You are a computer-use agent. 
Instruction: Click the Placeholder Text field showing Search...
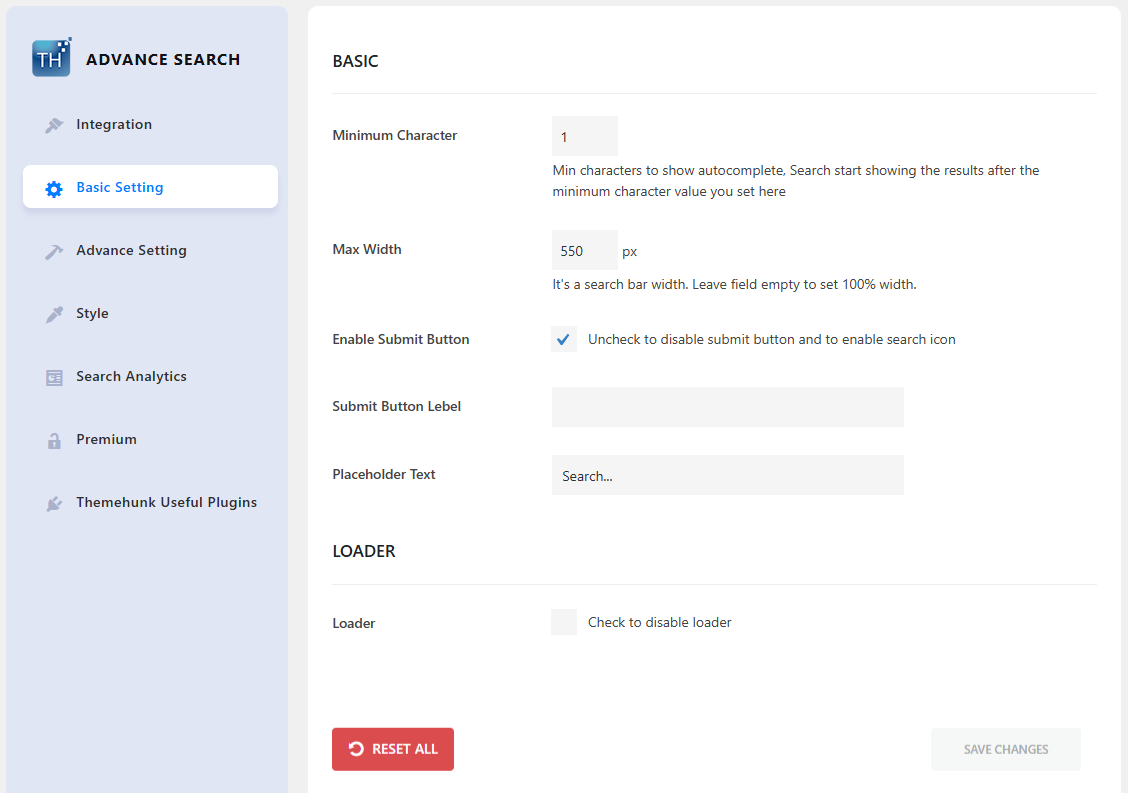pyautogui.click(x=727, y=475)
